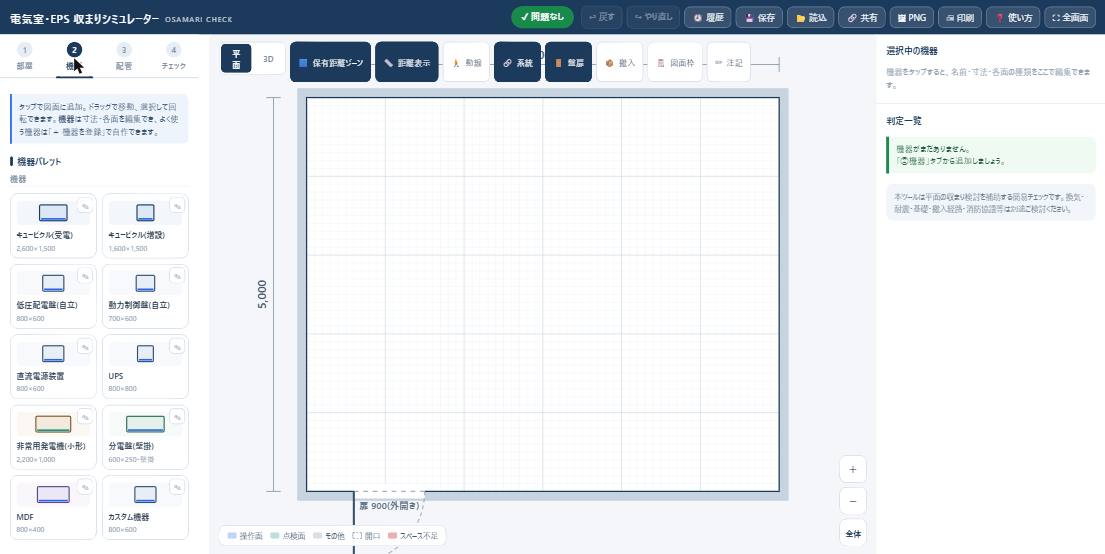The height and width of the screenshot is (554, 1105).
Task: Toggle the 搬入 carry-in route display
Action: coord(620,62)
